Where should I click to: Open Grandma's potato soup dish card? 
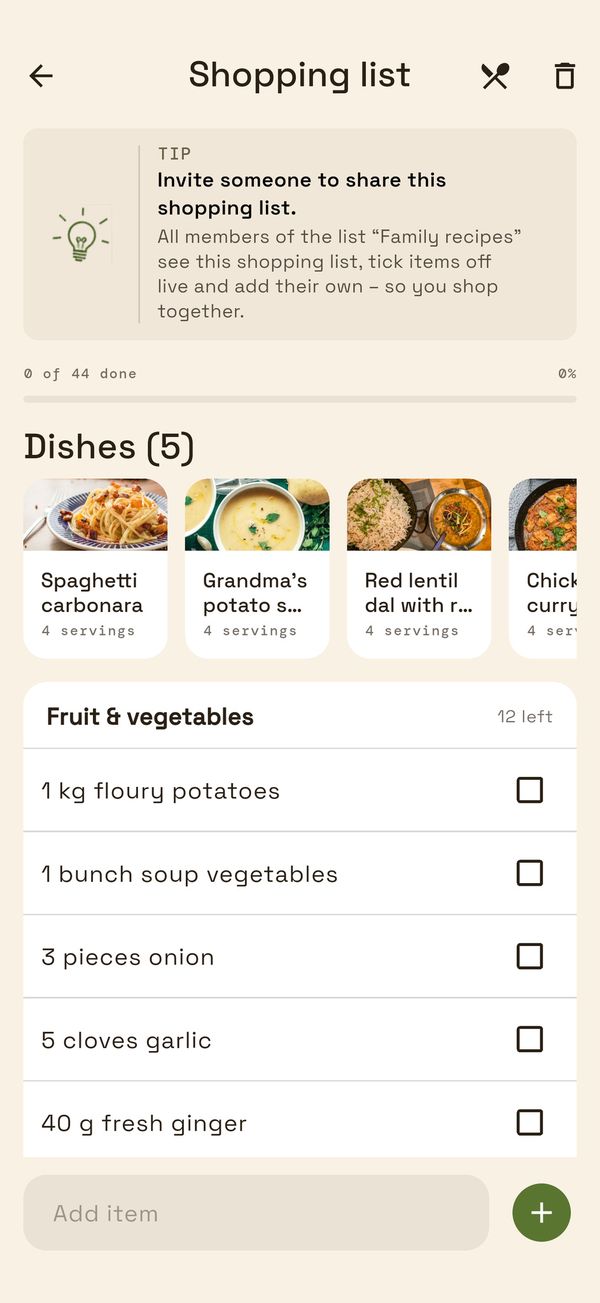(257, 568)
